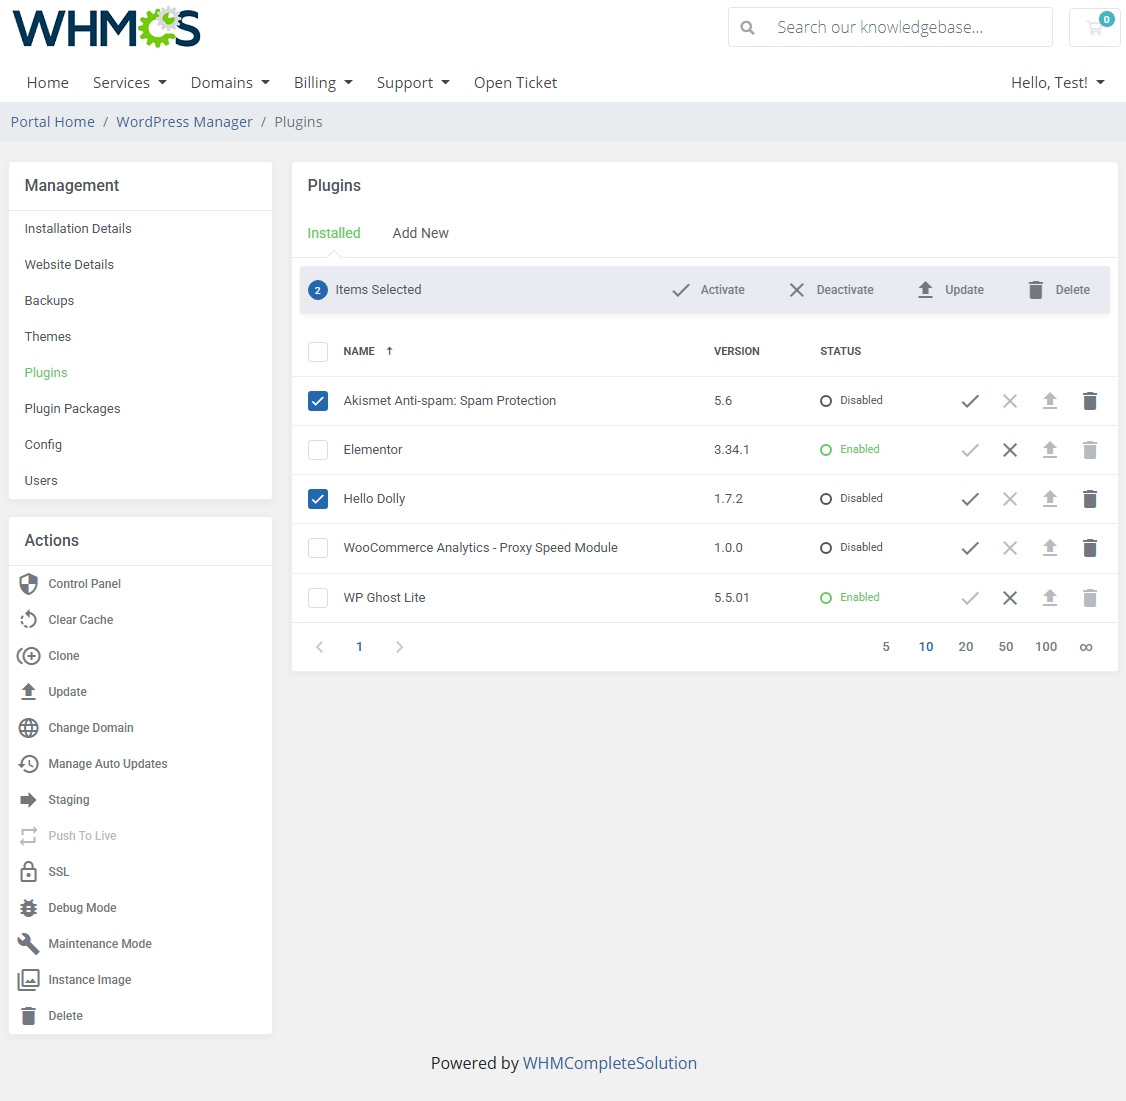Activate the Akismet plugin using its row checkmark icon
1126x1101 pixels.
coord(969,400)
